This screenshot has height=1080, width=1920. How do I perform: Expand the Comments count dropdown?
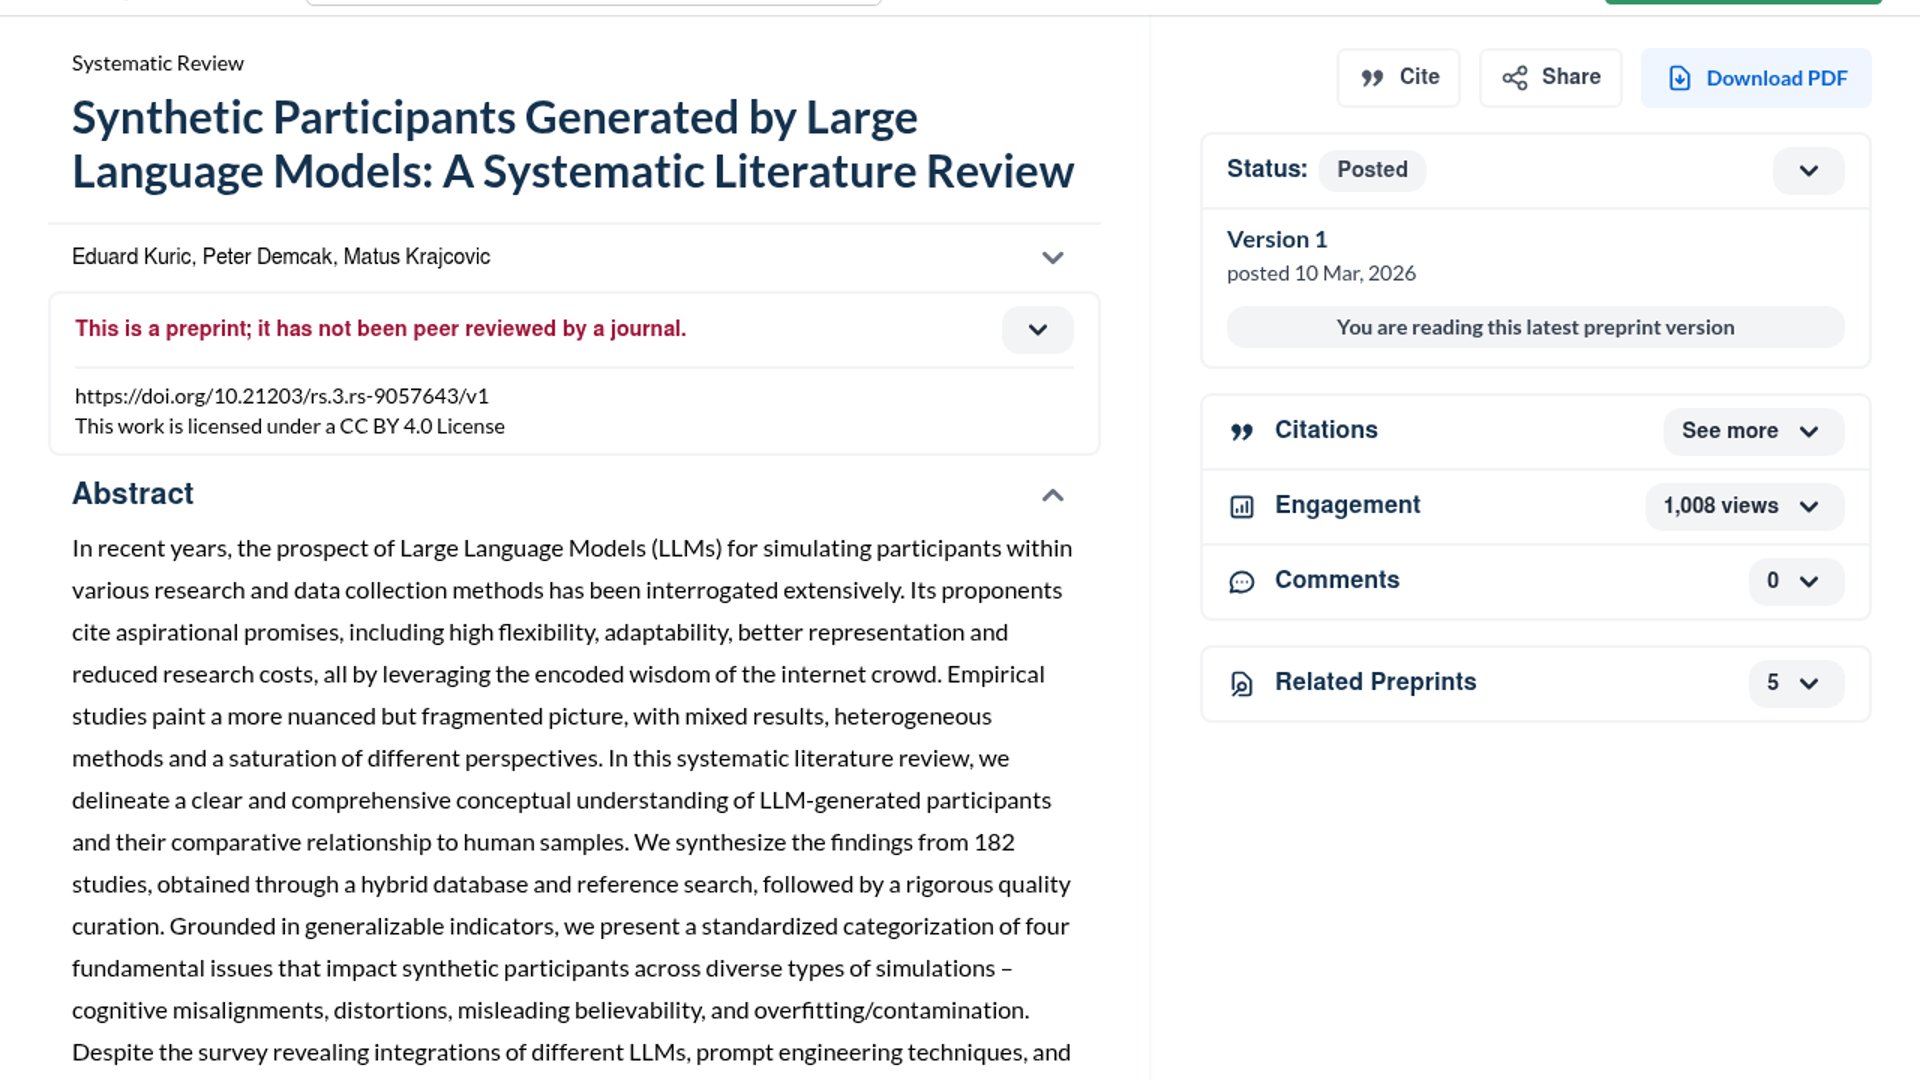tap(1795, 581)
